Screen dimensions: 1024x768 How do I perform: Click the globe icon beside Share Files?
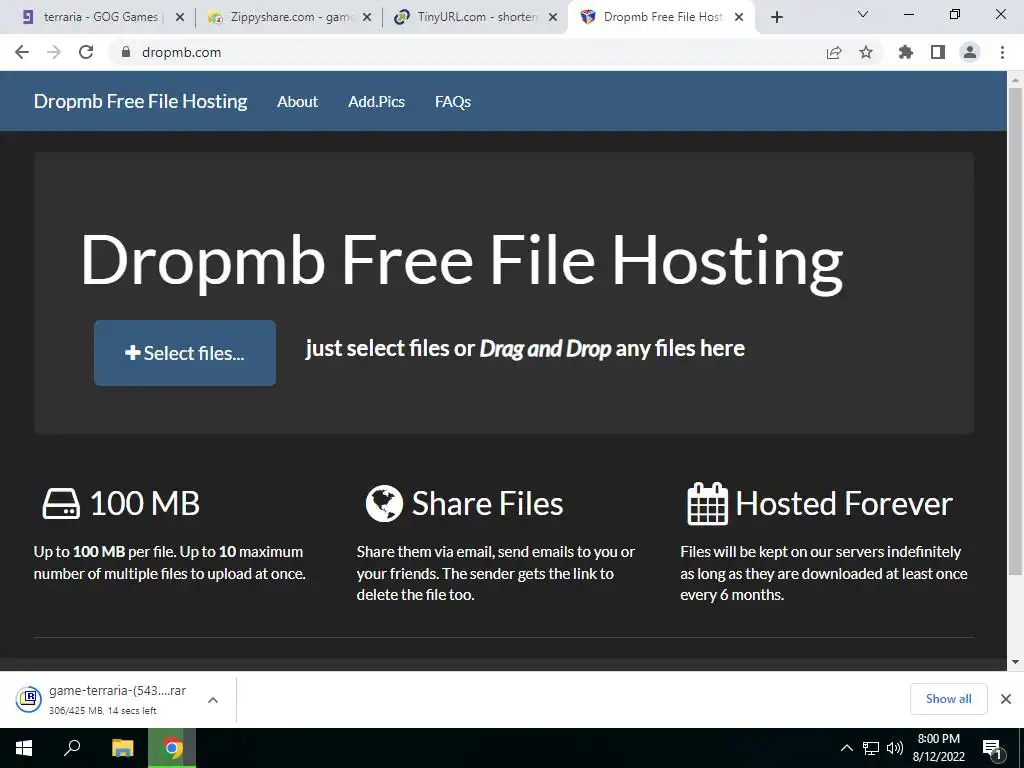(384, 504)
